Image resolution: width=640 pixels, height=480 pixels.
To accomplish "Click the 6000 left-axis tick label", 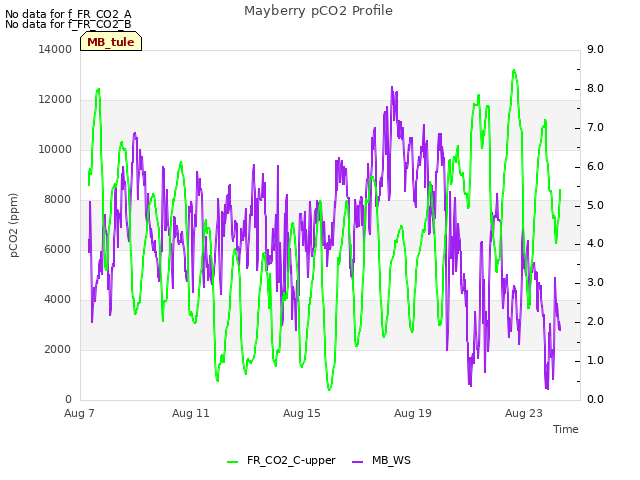I will coord(58,249).
